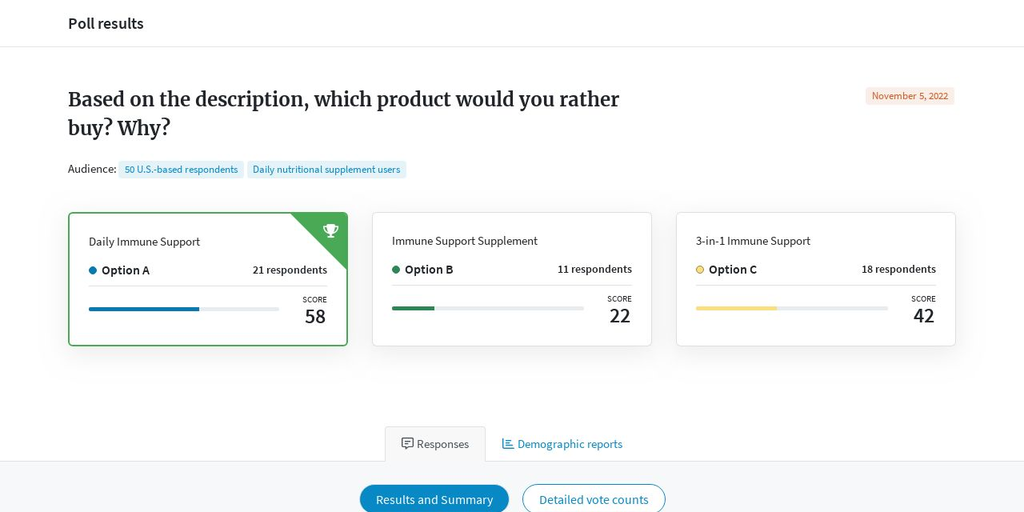The image size is (1024, 512).
Task: Click Option B green score bar
Action: click(413, 308)
